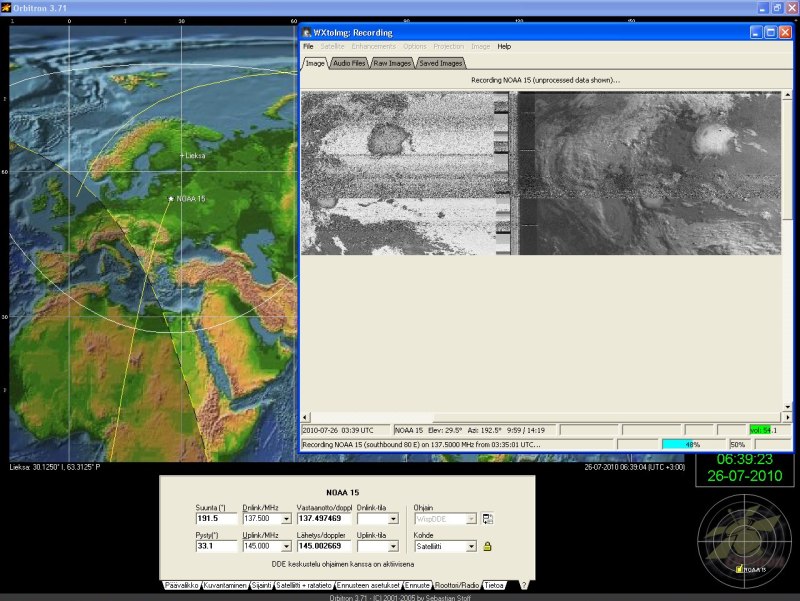The height and width of the screenshot is (601, 800).
Task: Open the Uplink/MHz frequency dropdown
Action: [x=287, y=547]
